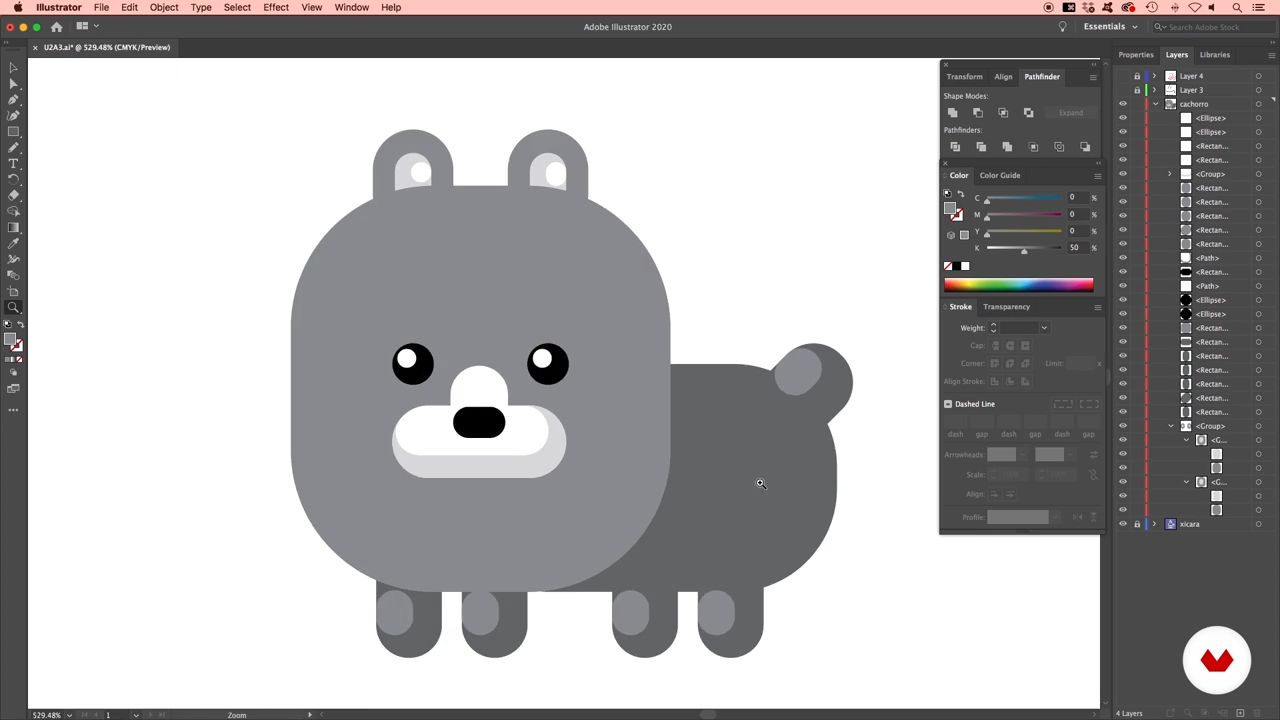Collapse the cachorro layer
Screen dimensions: 1280x720
[x=1155, y=104]
